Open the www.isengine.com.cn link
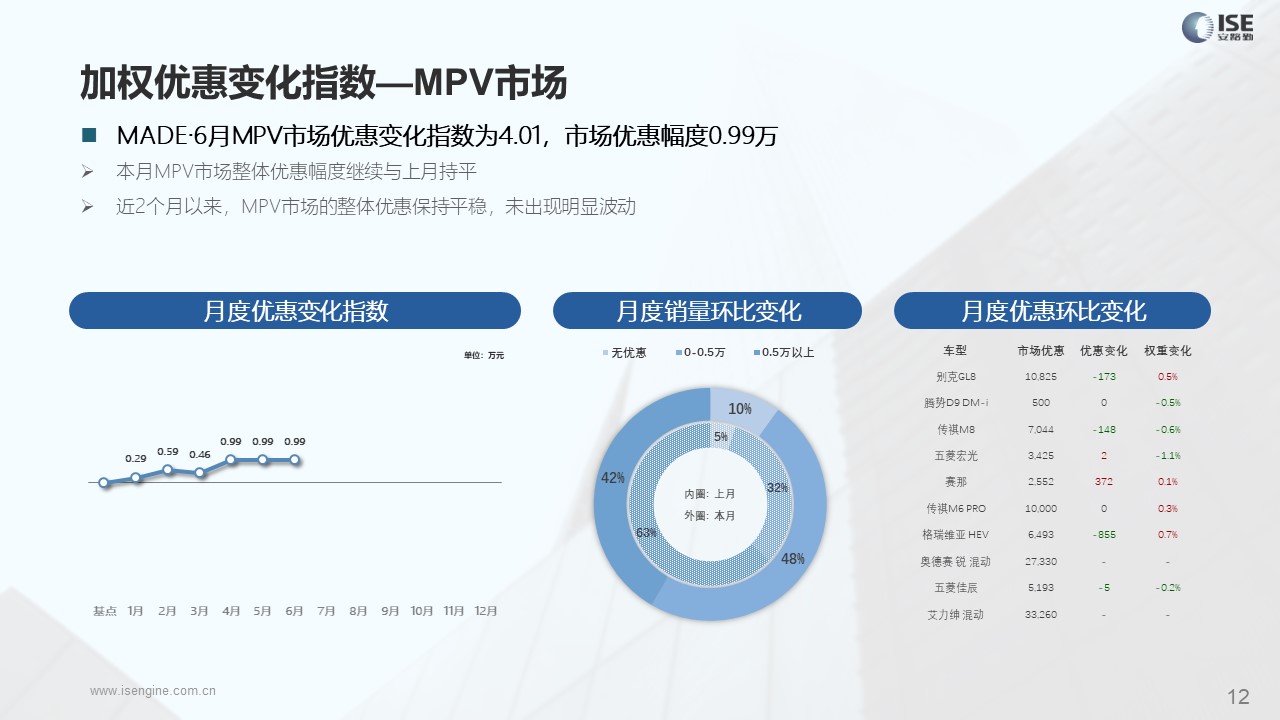 (x=153, y=691)
